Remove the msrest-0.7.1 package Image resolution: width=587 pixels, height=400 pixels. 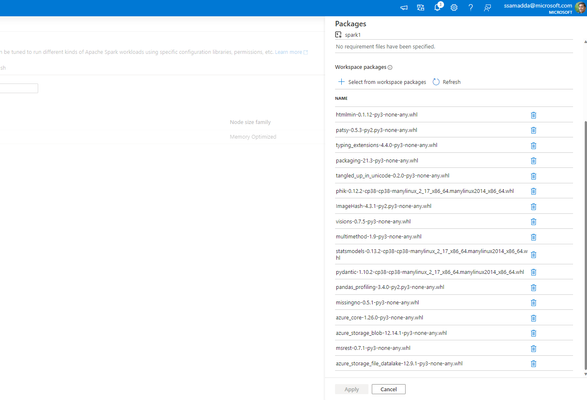pos(533,349)
